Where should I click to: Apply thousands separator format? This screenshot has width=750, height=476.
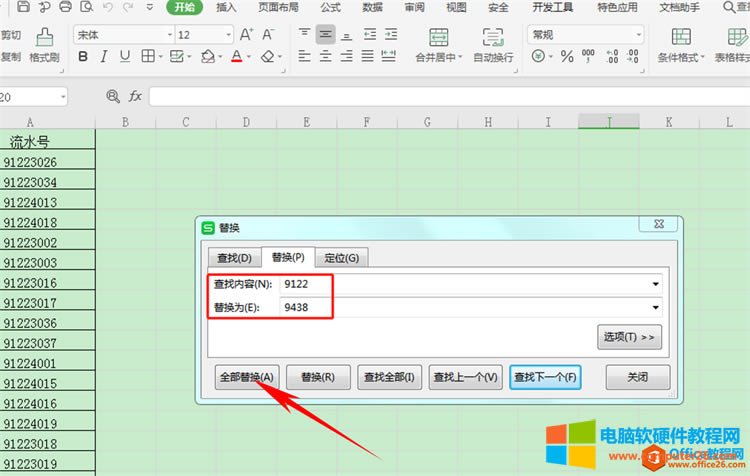pyautogui.click(x=588, y=56)
